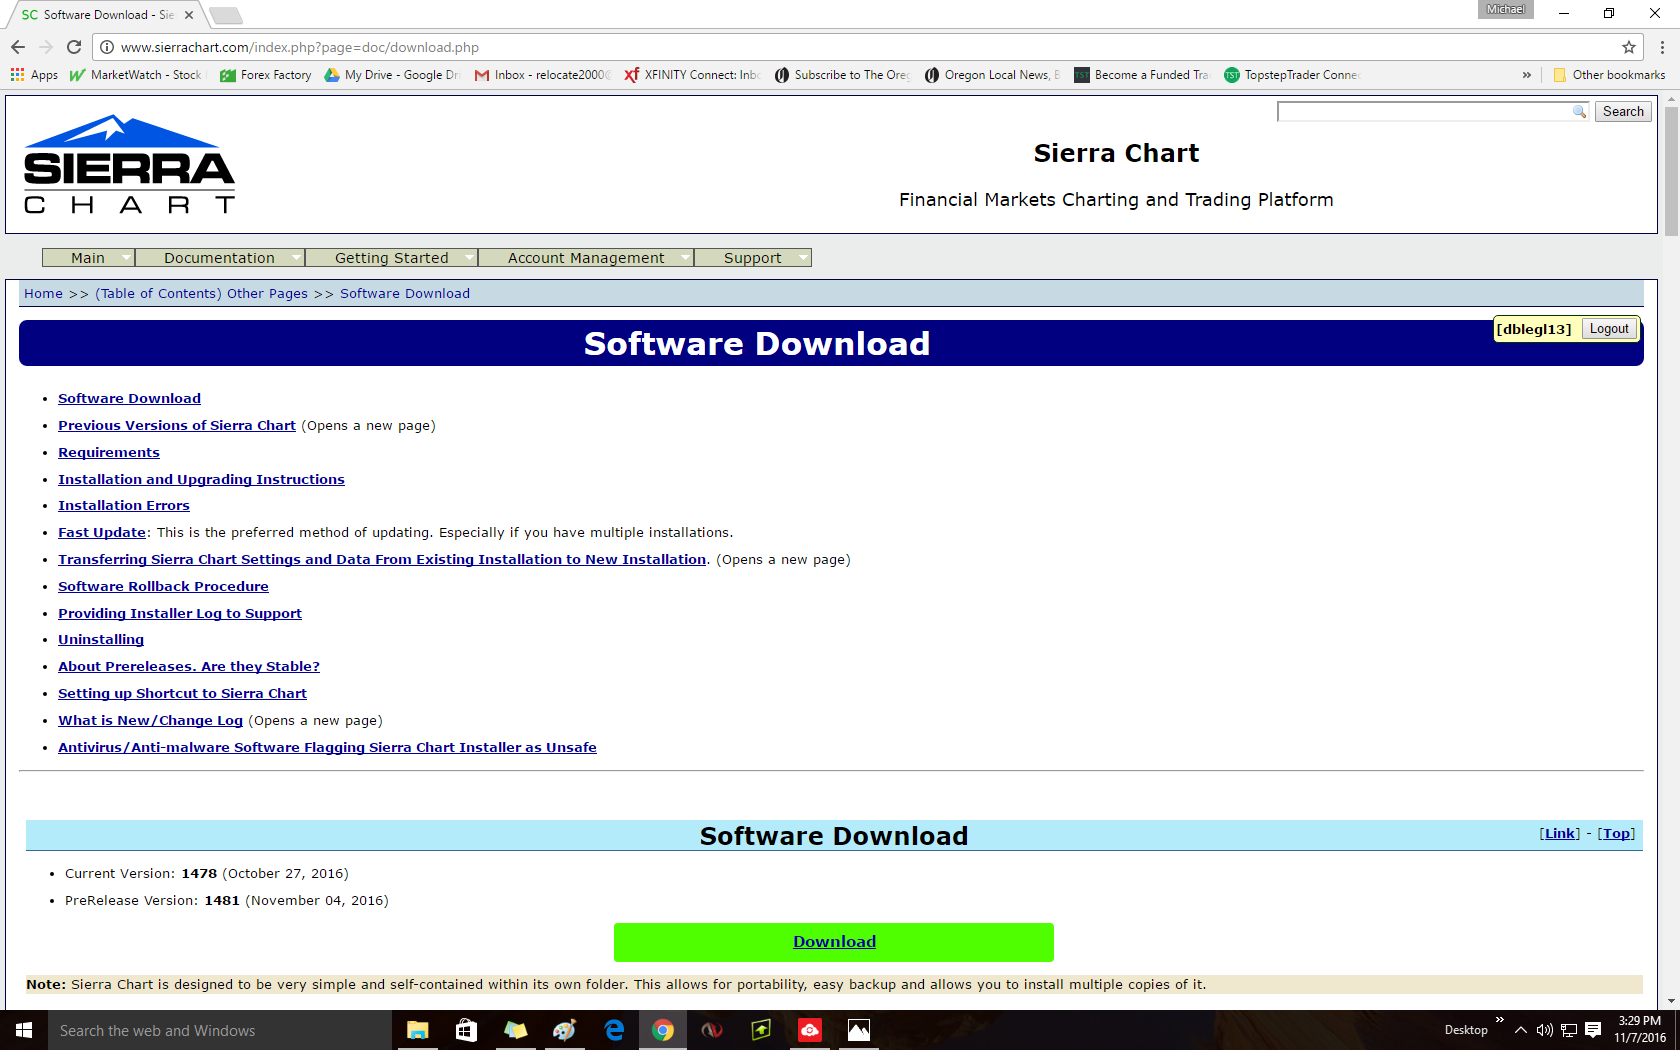This screenshot has height=1050, width=1680.
Task: Open Providing Installer Log to Support link
Action: pos(180,614)
